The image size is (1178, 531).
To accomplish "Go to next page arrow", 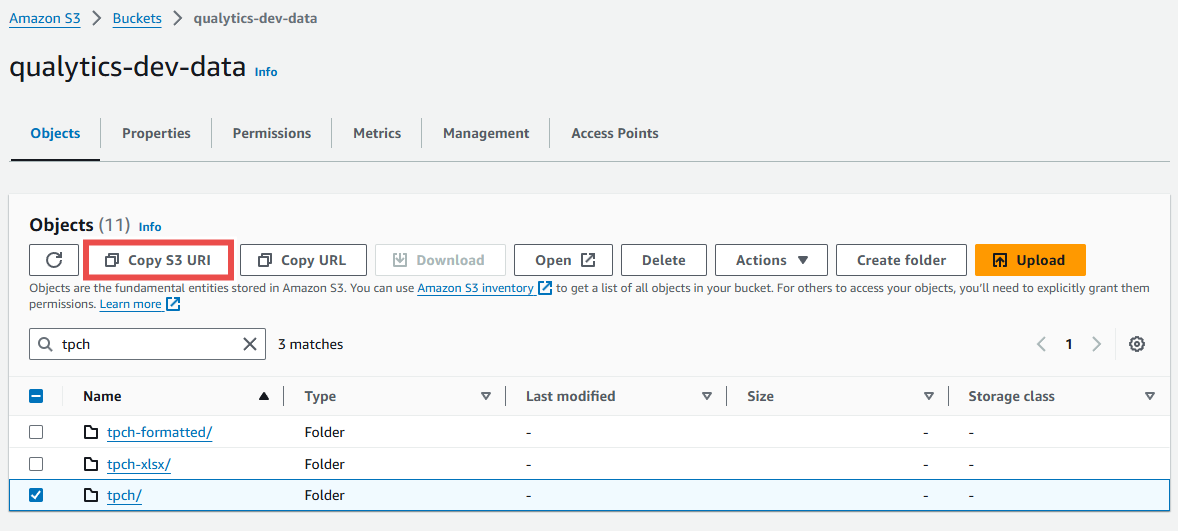I will click(x=1096, y=344).
